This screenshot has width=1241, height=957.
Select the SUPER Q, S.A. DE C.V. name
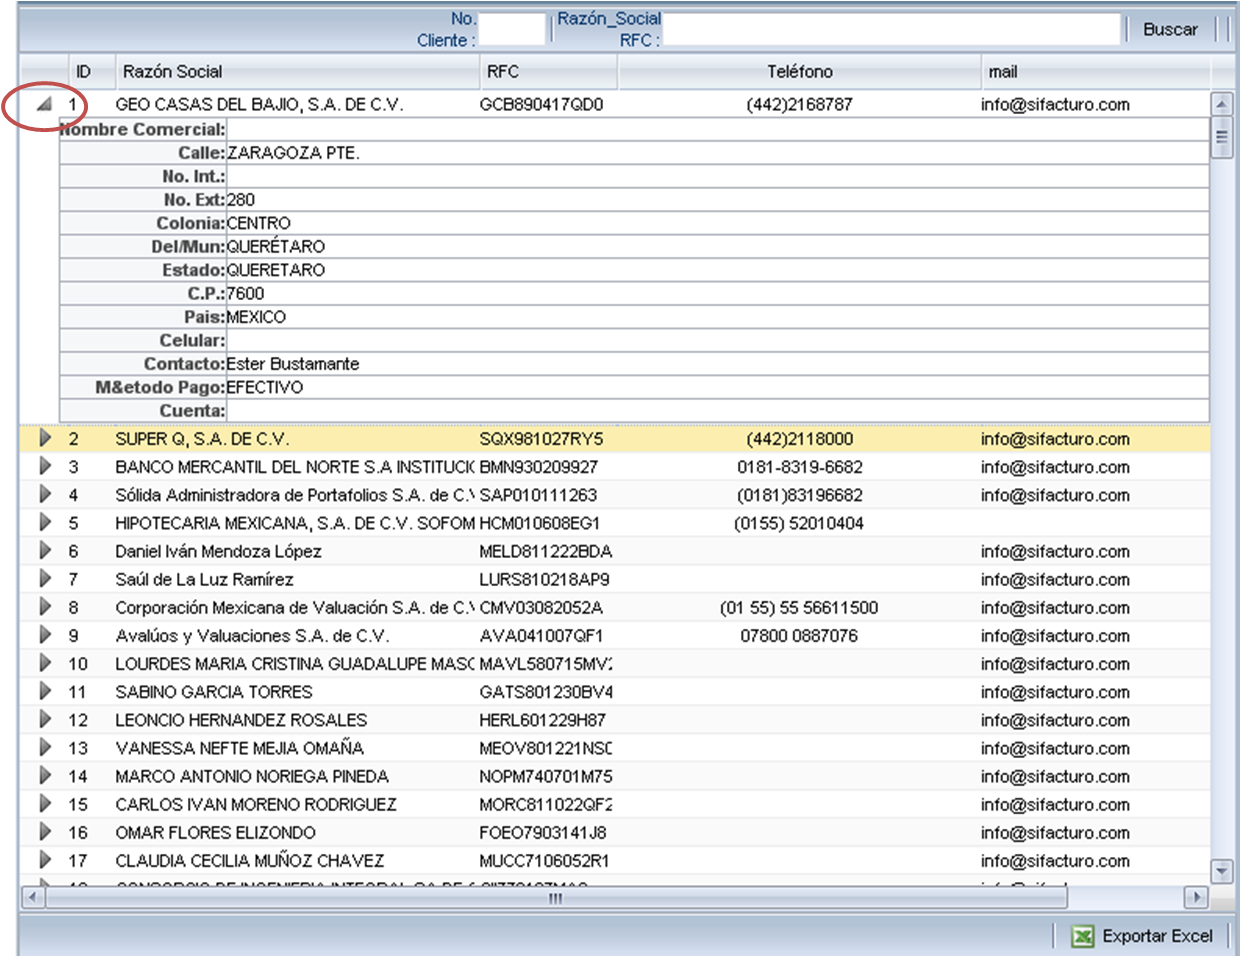point(202,439)
